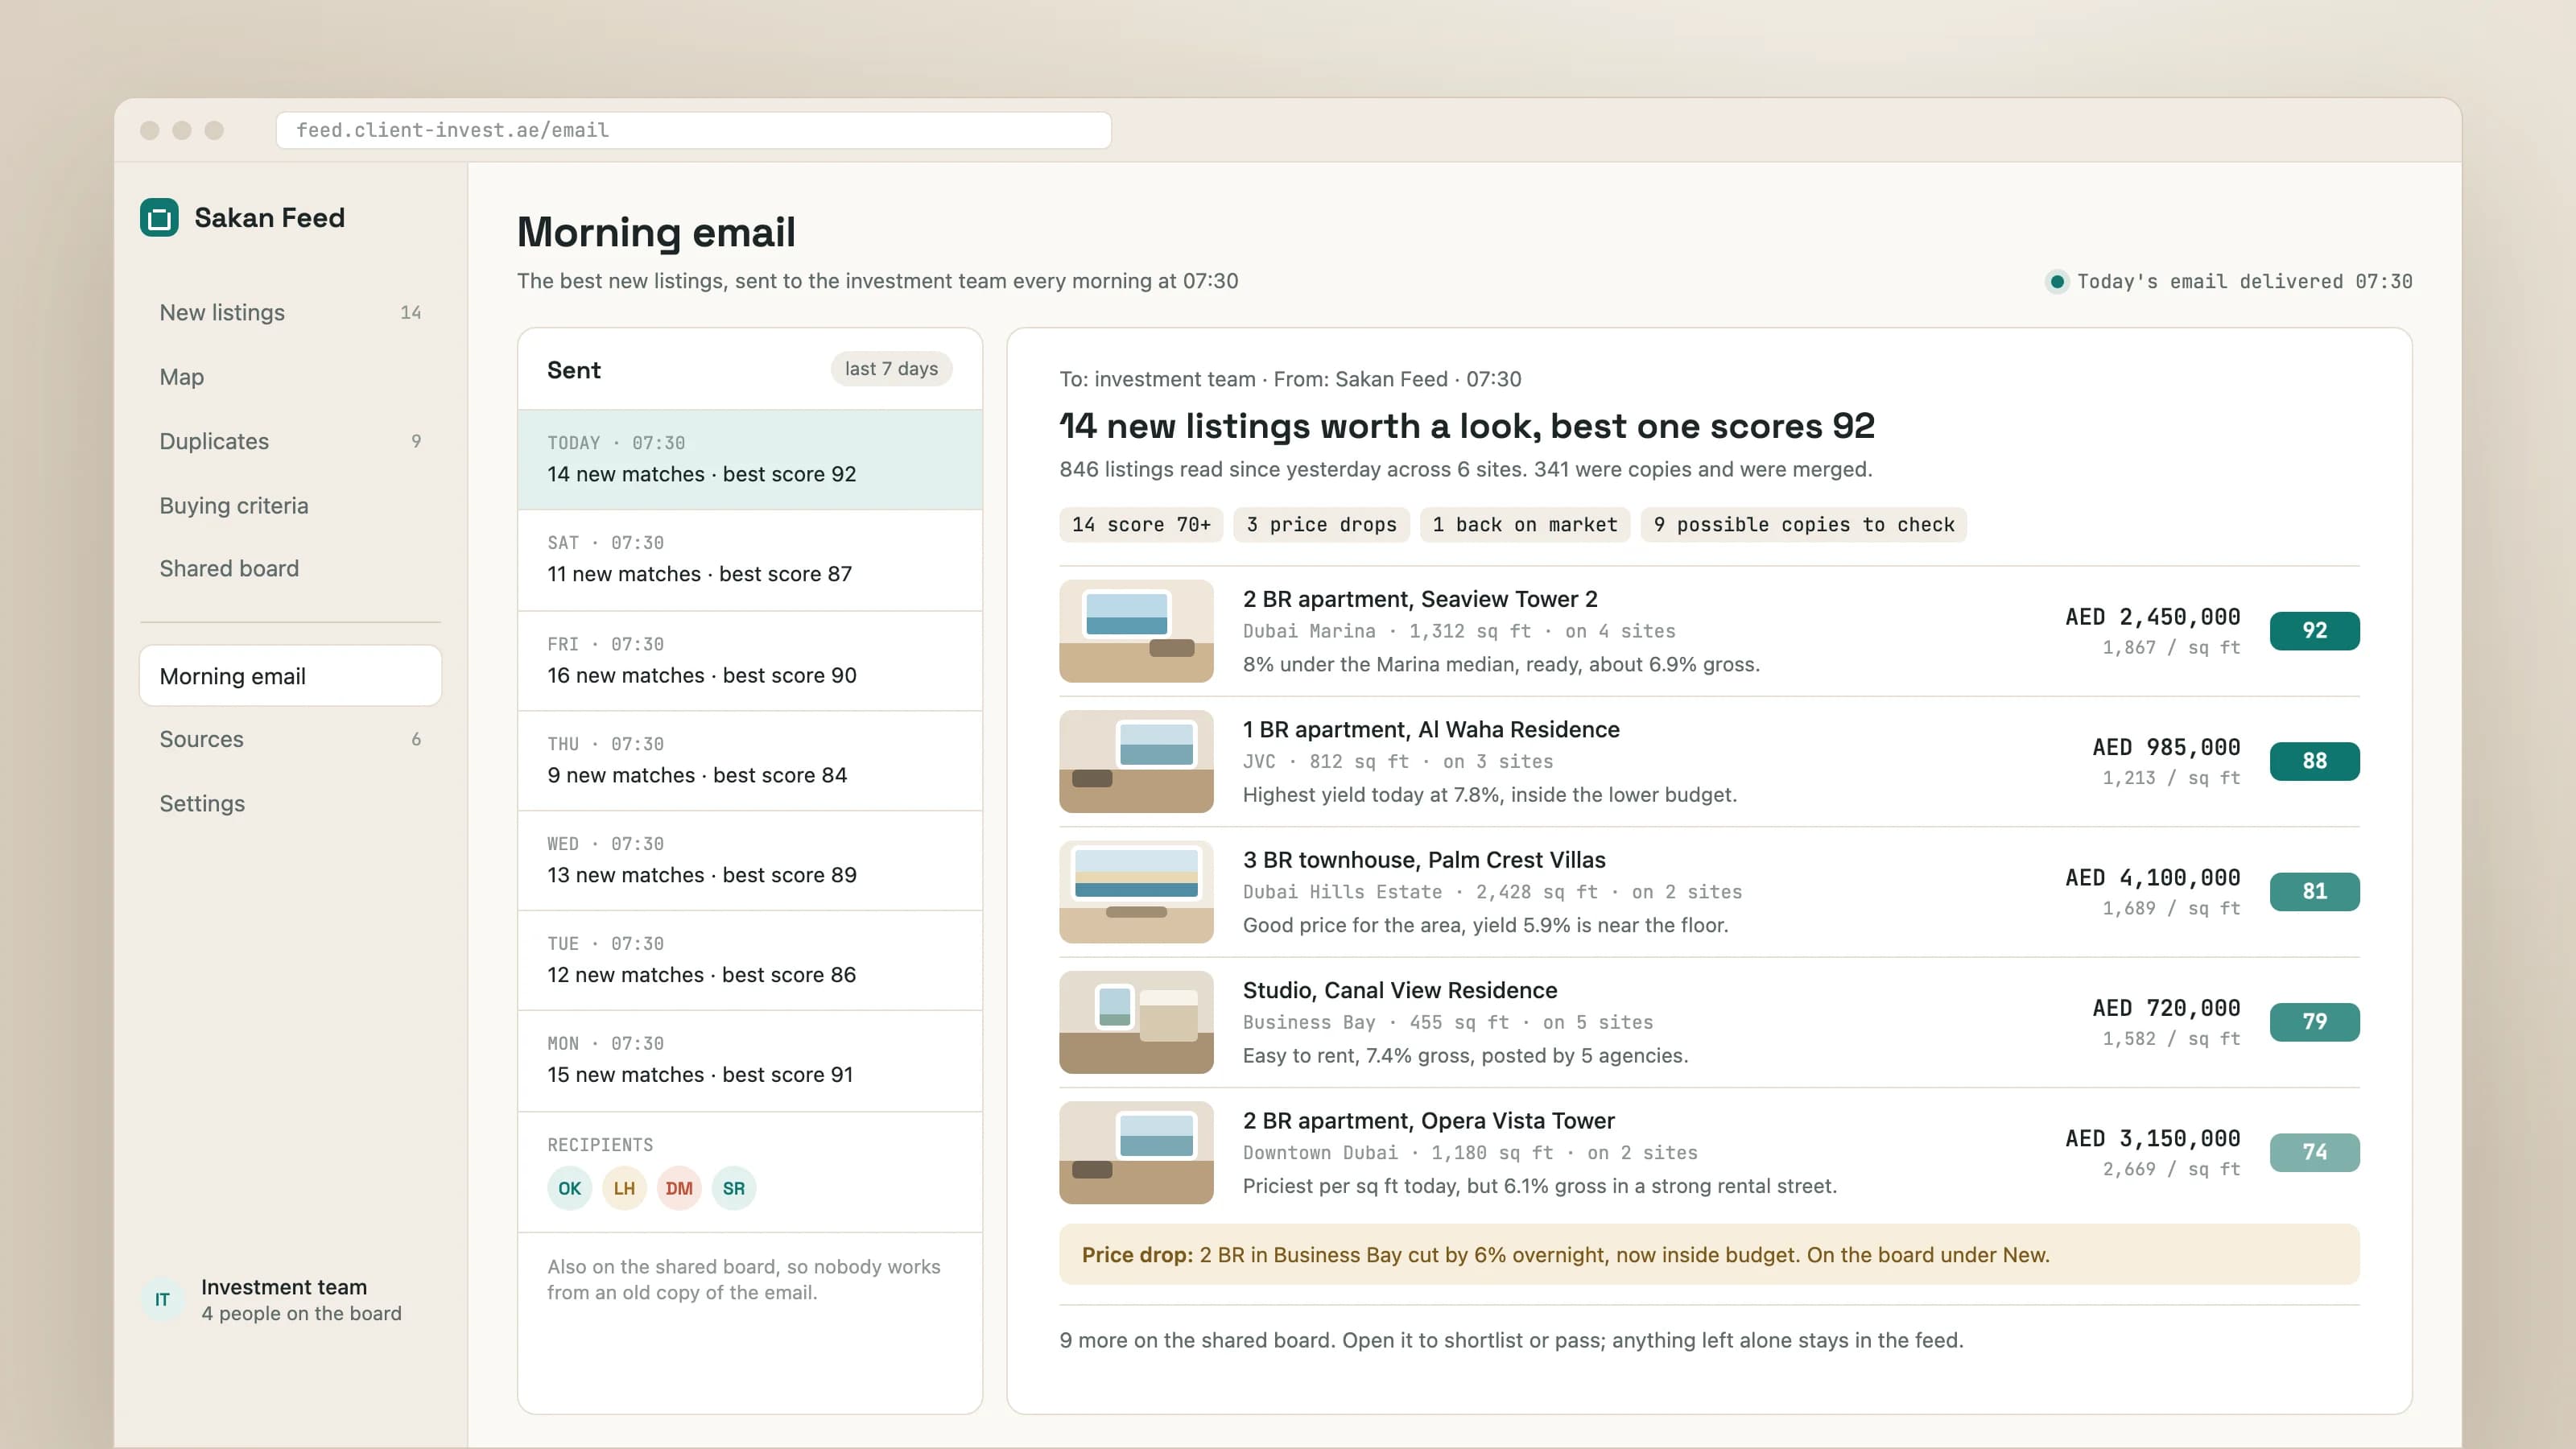Click the Duplicates count 9

tap(416, 441)
